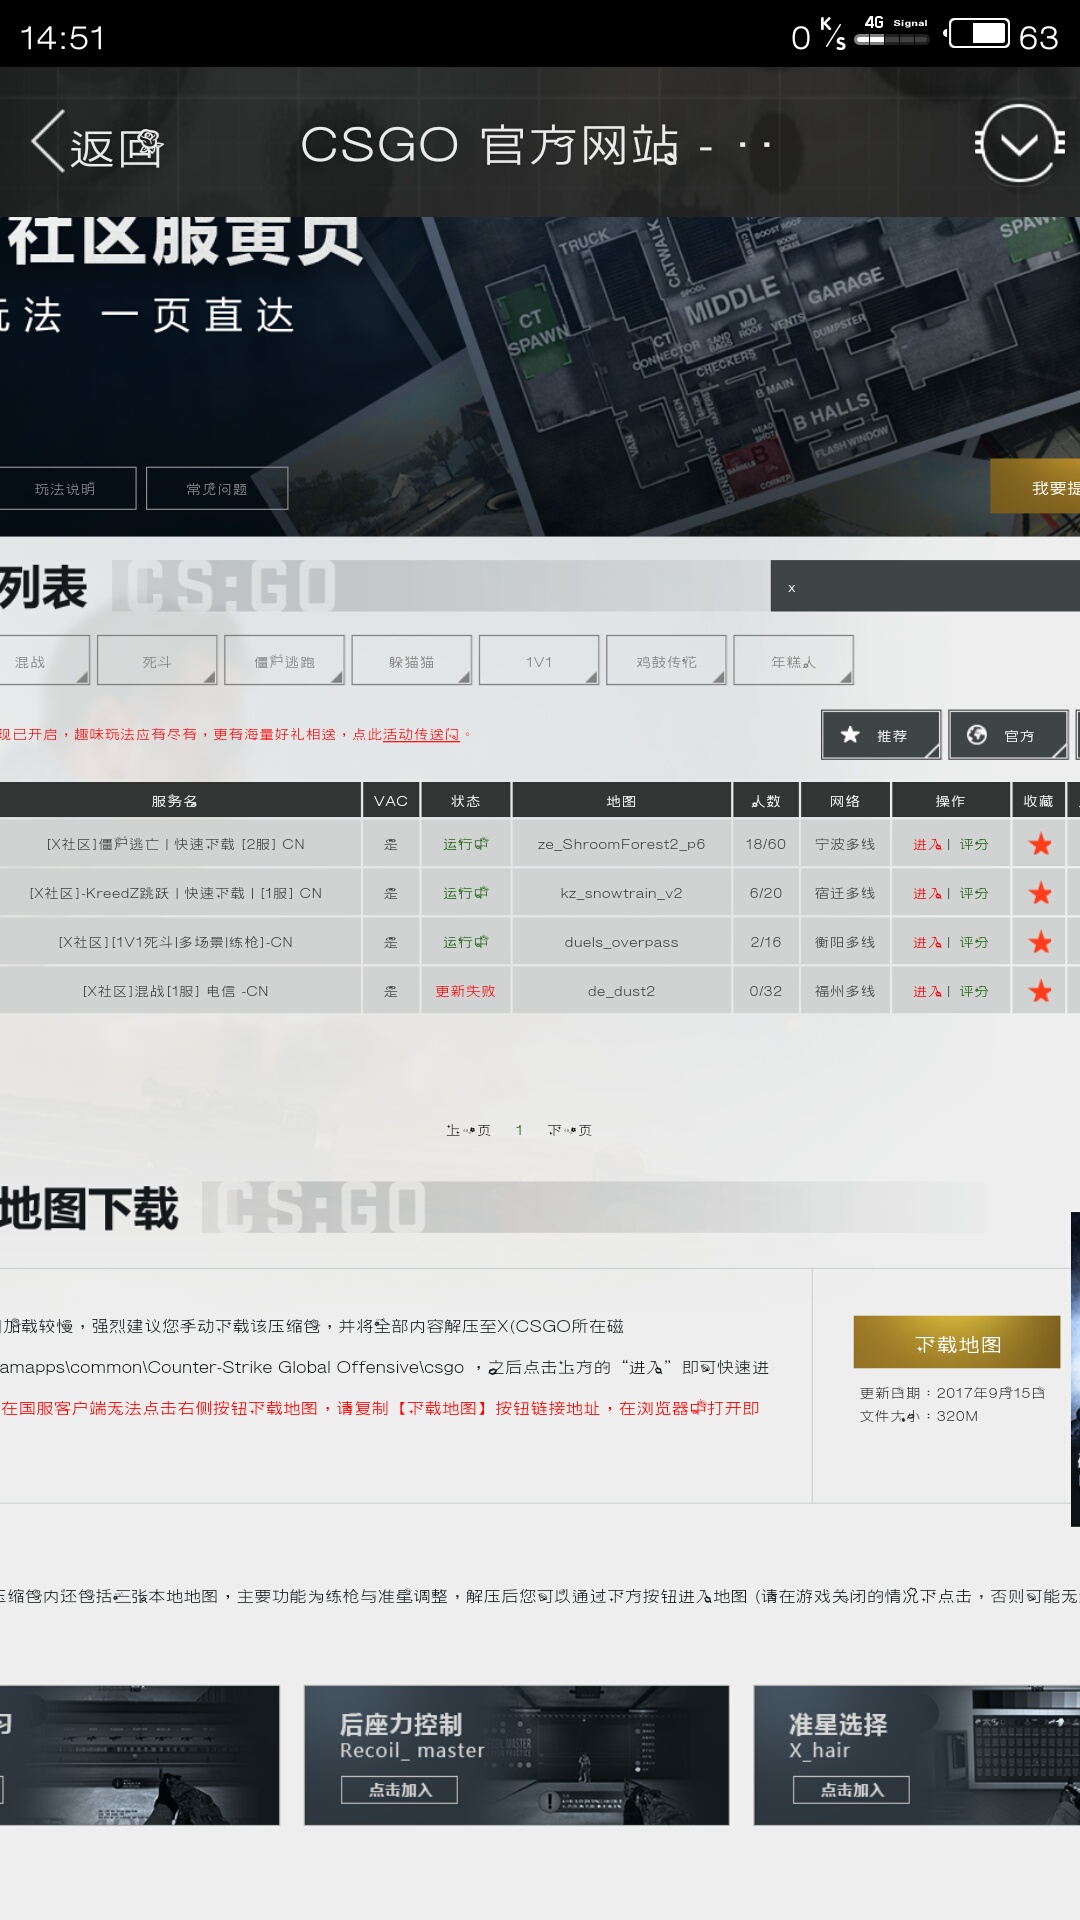Click the gold 下载地图 button

(x=957, y=1342)
